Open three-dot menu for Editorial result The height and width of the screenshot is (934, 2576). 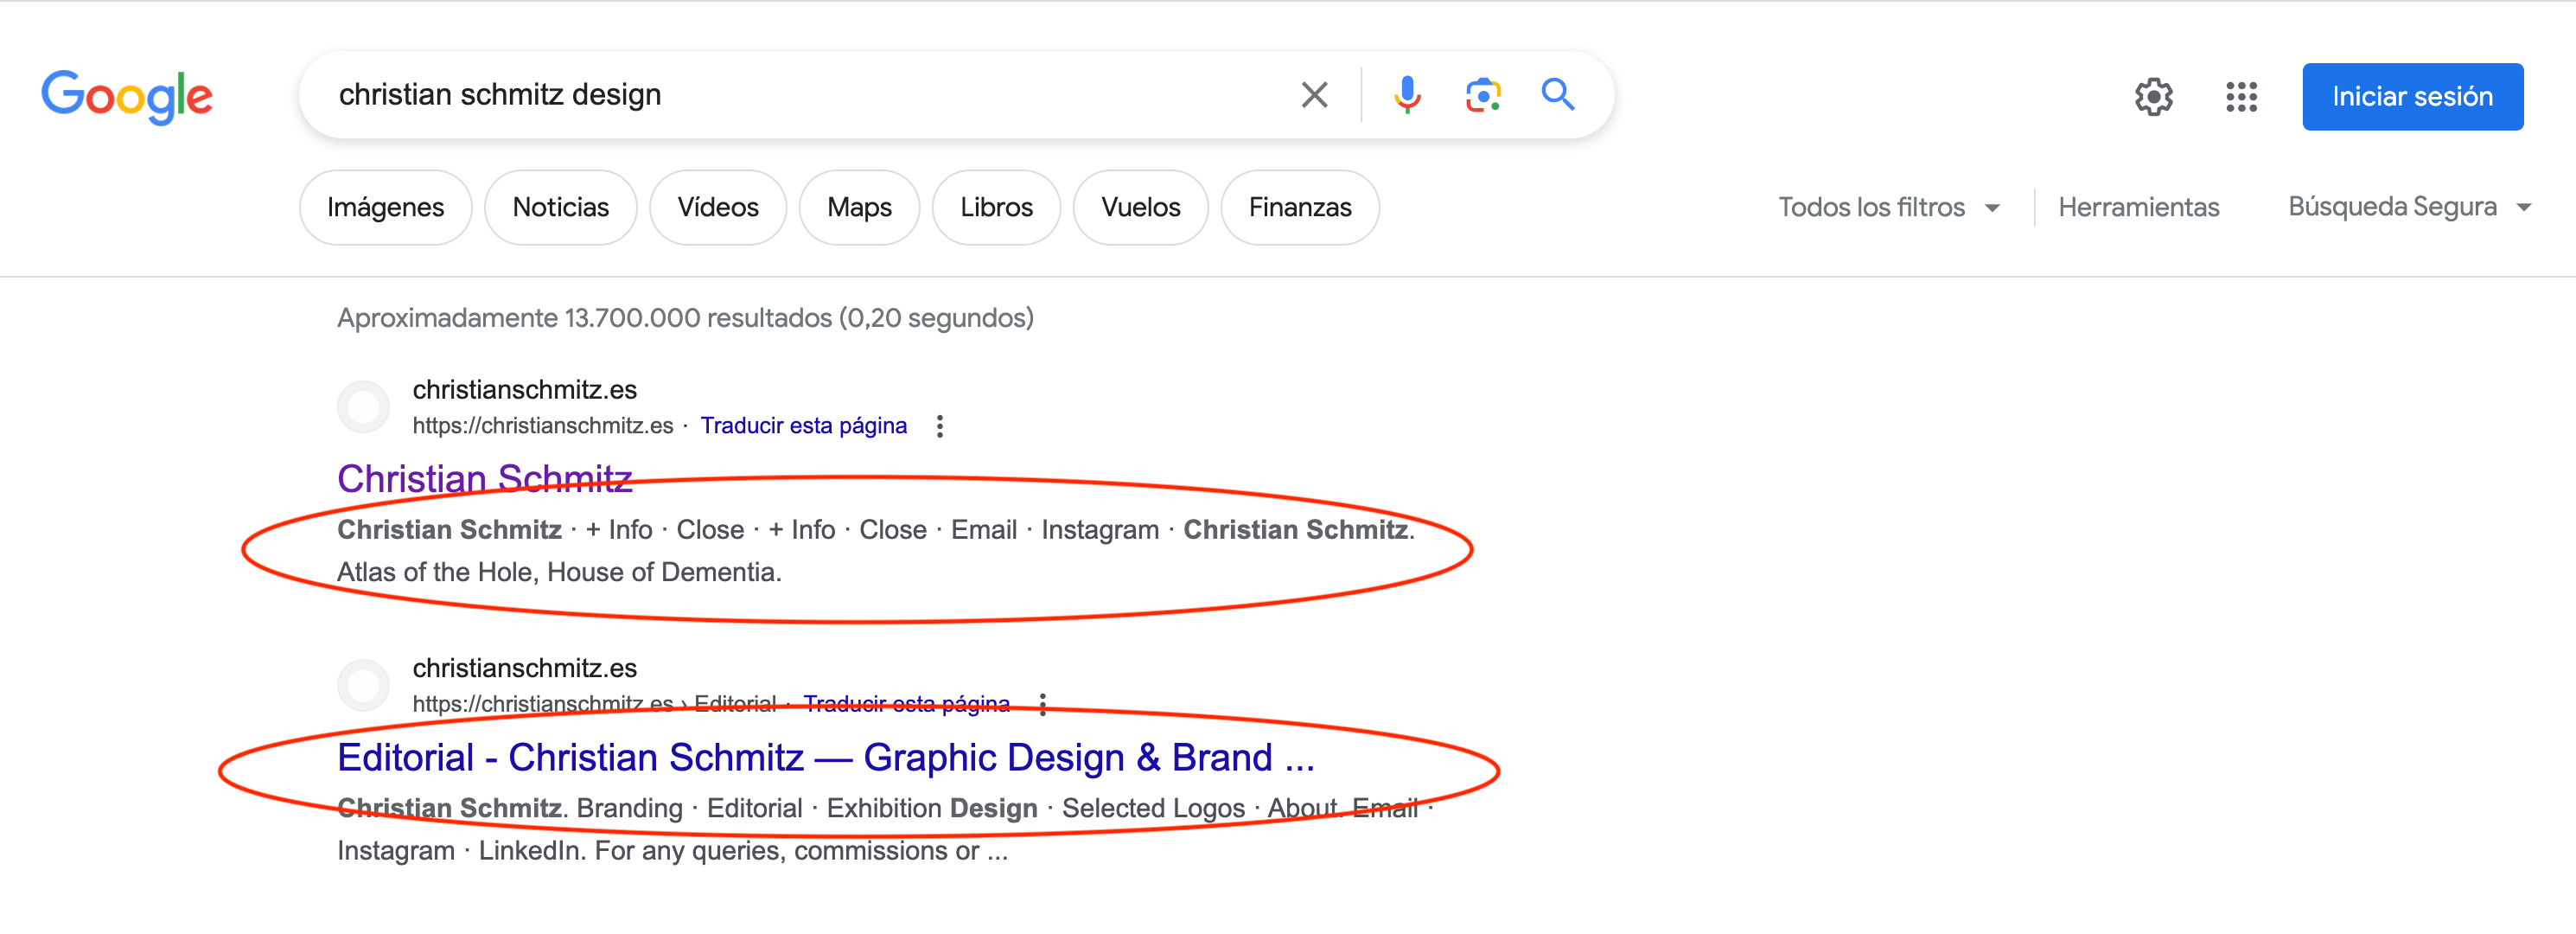[x=1042, y=704]
